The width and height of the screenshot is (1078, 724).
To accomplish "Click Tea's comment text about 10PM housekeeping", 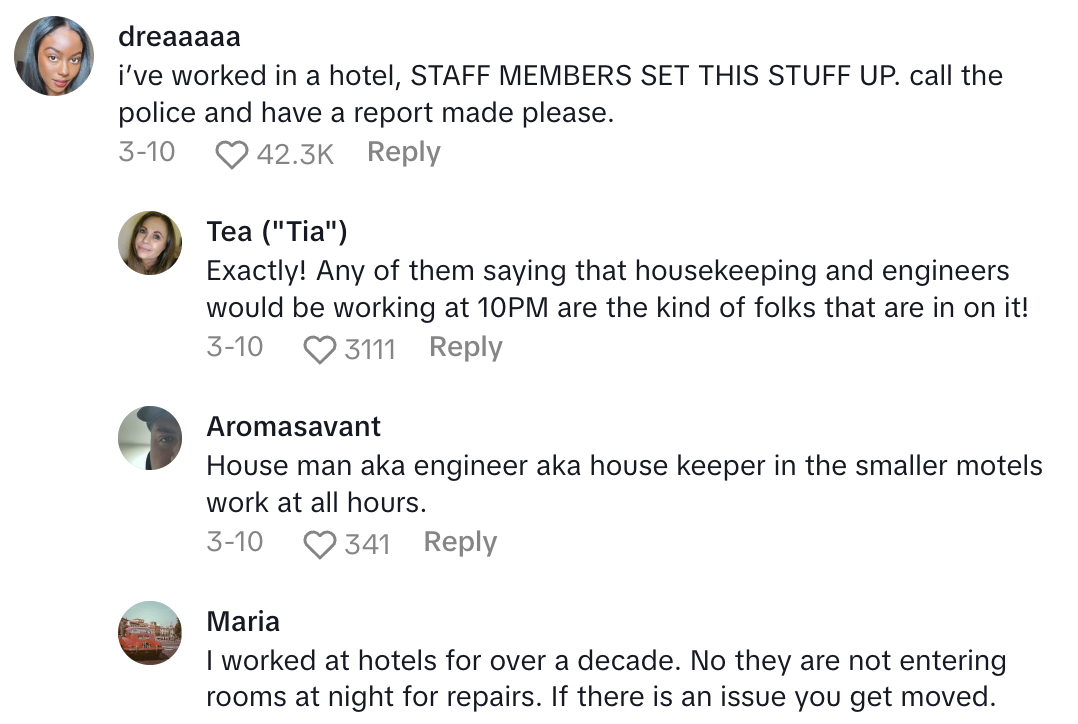I will (616, 289).
